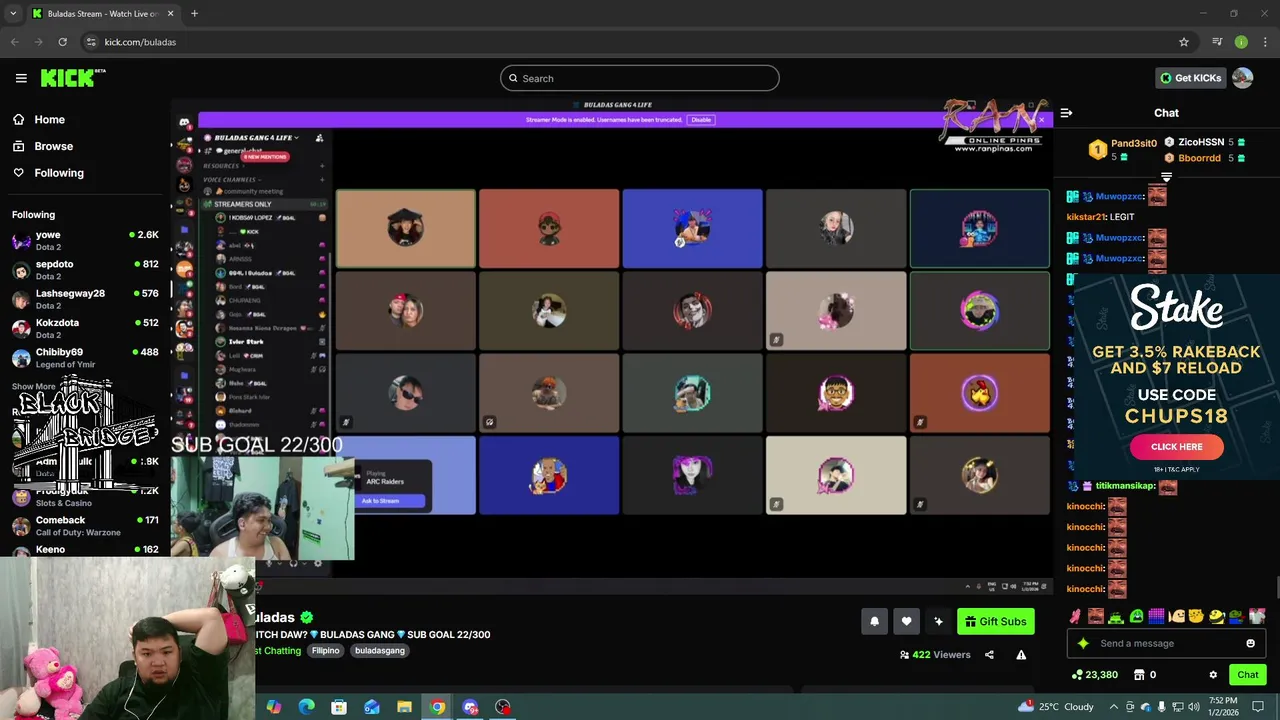Open the Kick hamburger menu

[x=21, y=78]
